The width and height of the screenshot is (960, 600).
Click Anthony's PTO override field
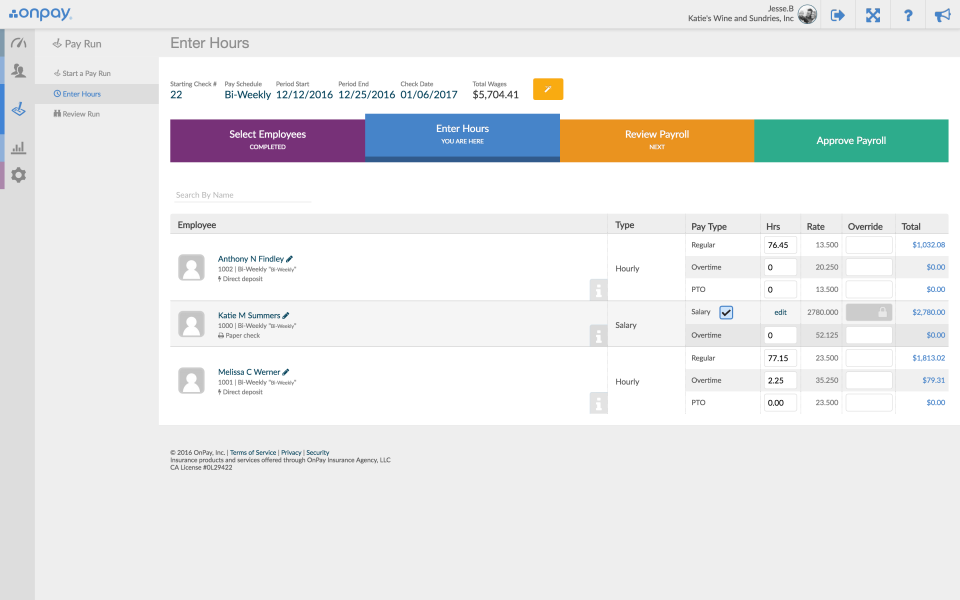pos(869,290)
